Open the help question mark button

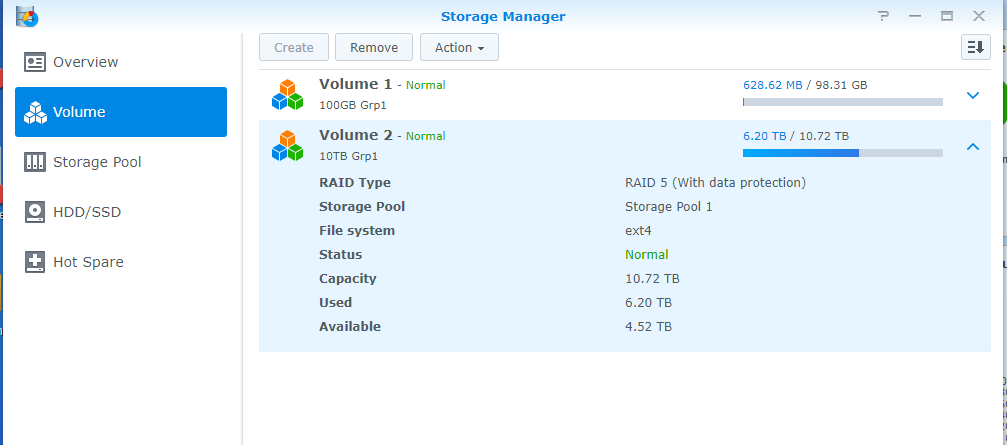(x=883, y=16)
